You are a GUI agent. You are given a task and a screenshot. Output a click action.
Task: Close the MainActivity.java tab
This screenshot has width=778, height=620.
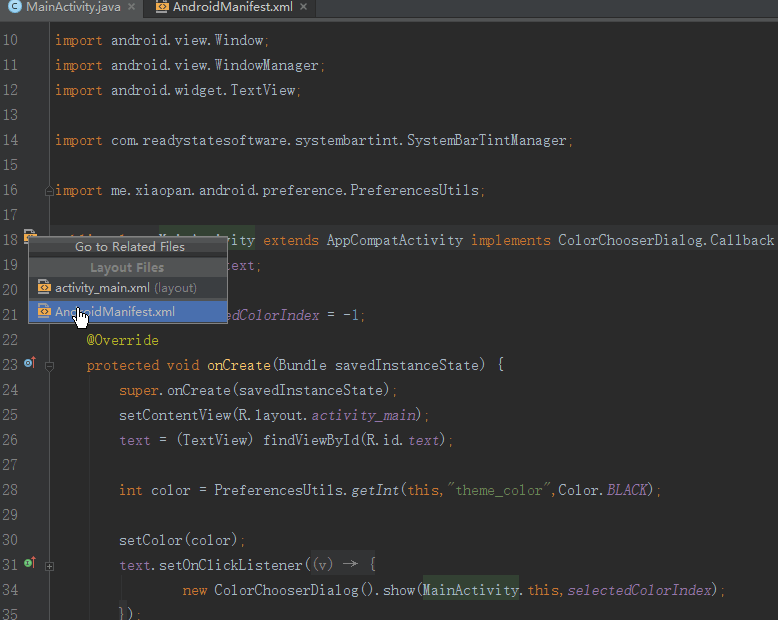click(x=131, y=7)
